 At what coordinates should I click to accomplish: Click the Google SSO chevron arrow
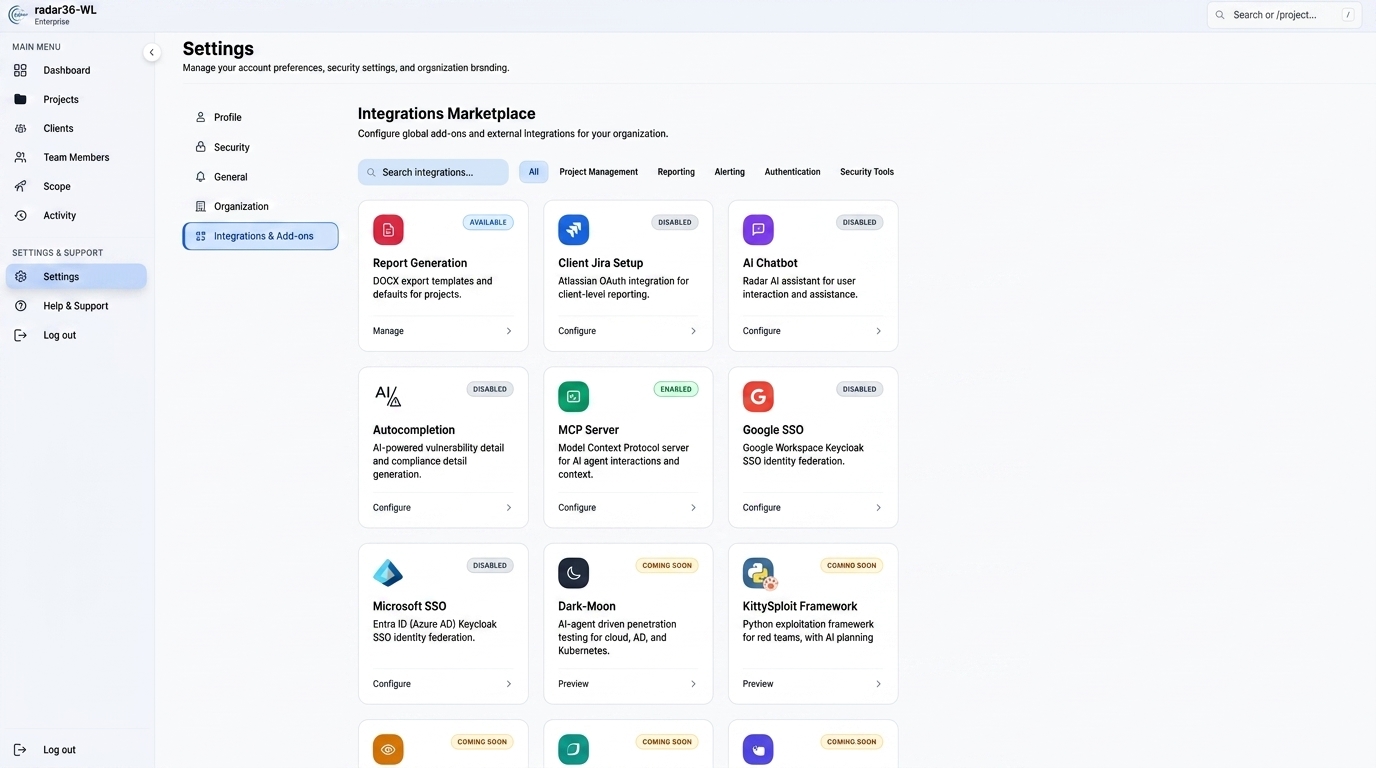click(x=879, y=508)
